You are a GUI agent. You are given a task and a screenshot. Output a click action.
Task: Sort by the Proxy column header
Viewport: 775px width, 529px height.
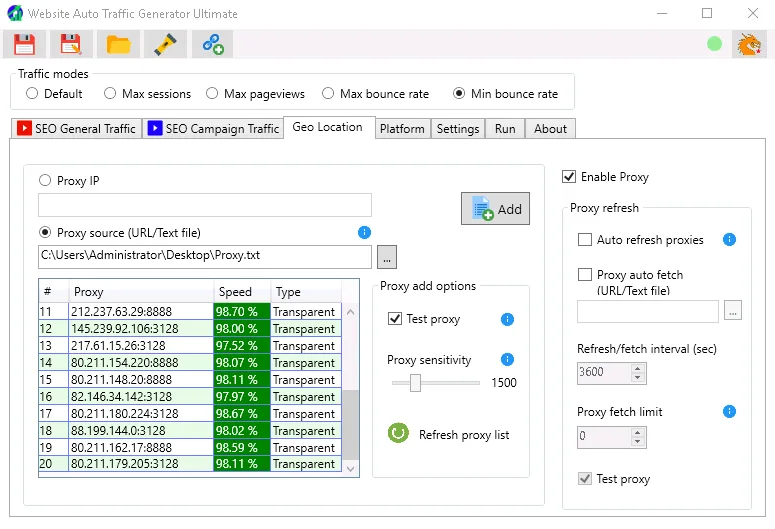pyautogui.click(x=141, y=292)
